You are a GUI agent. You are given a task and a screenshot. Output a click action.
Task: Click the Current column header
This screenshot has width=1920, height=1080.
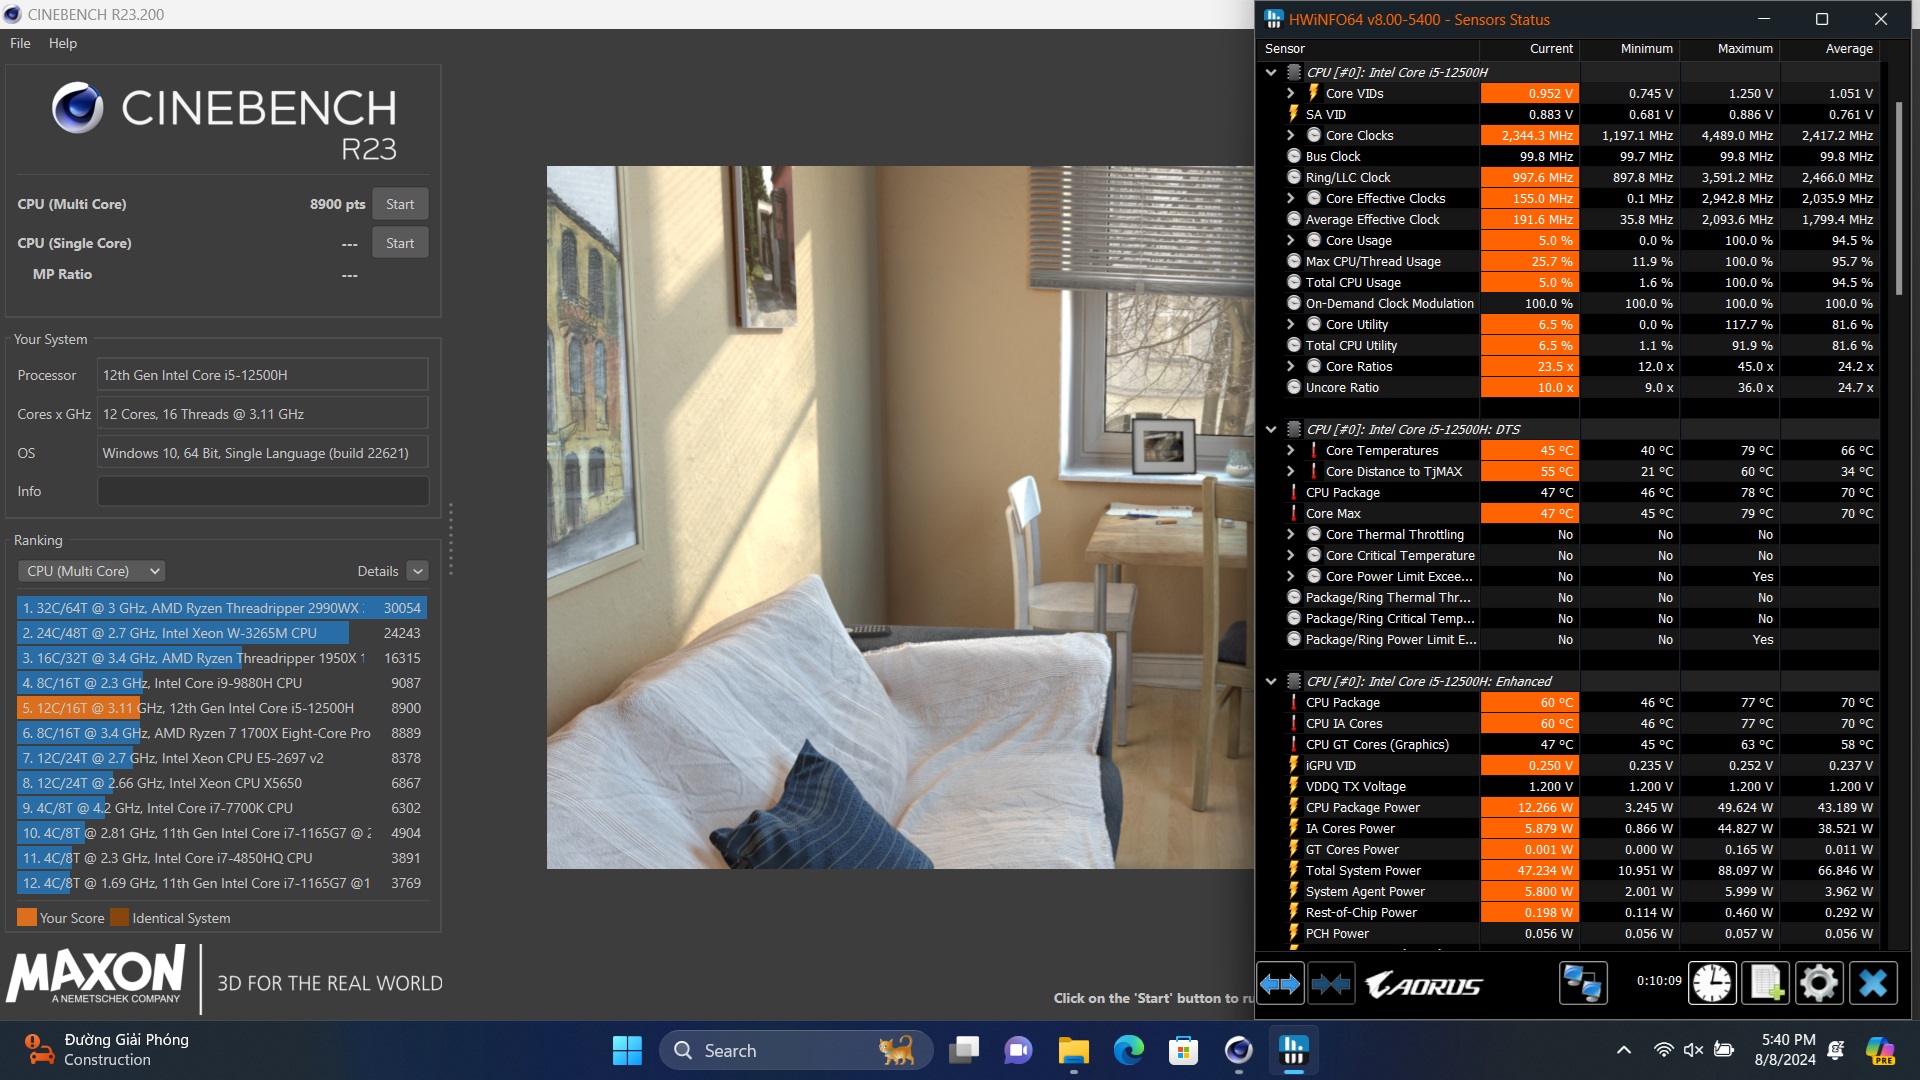(1529, 48)
